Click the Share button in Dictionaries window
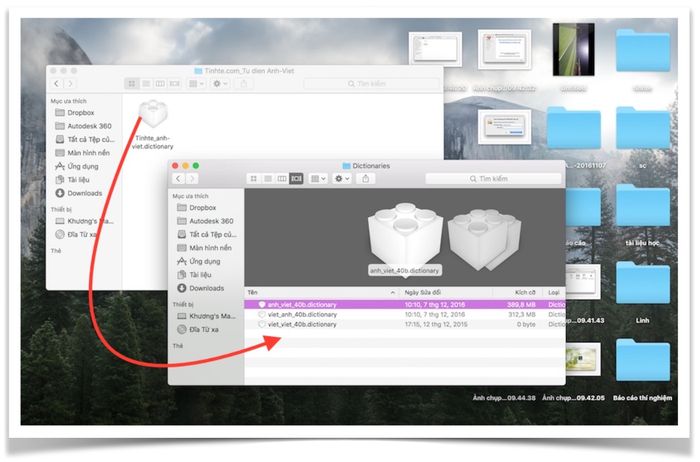 367,178
